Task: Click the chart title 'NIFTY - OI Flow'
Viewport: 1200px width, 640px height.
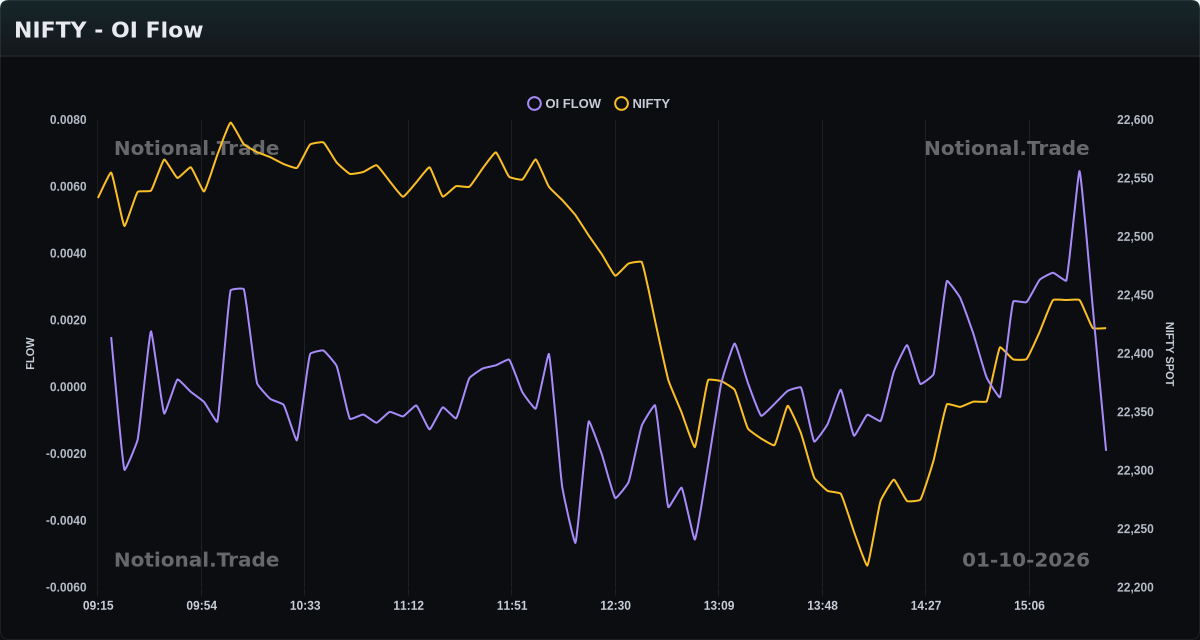Action: (x=109, y=30)
